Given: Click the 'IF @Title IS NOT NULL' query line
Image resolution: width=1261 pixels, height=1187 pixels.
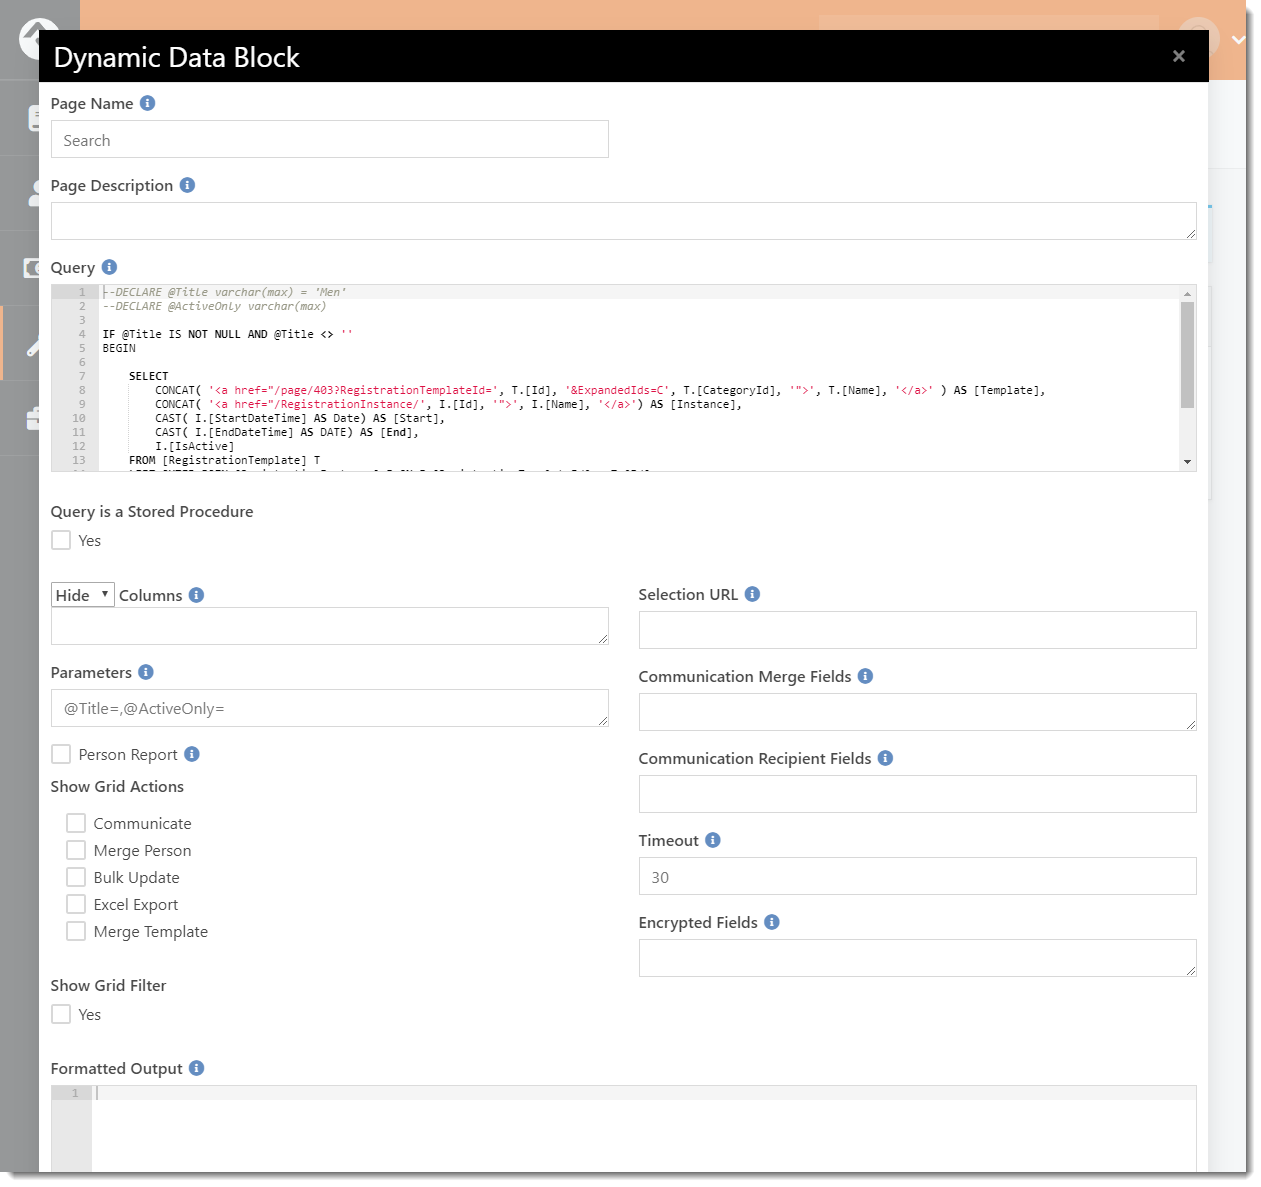Looking at the screenshot, I should coord(227,334).
